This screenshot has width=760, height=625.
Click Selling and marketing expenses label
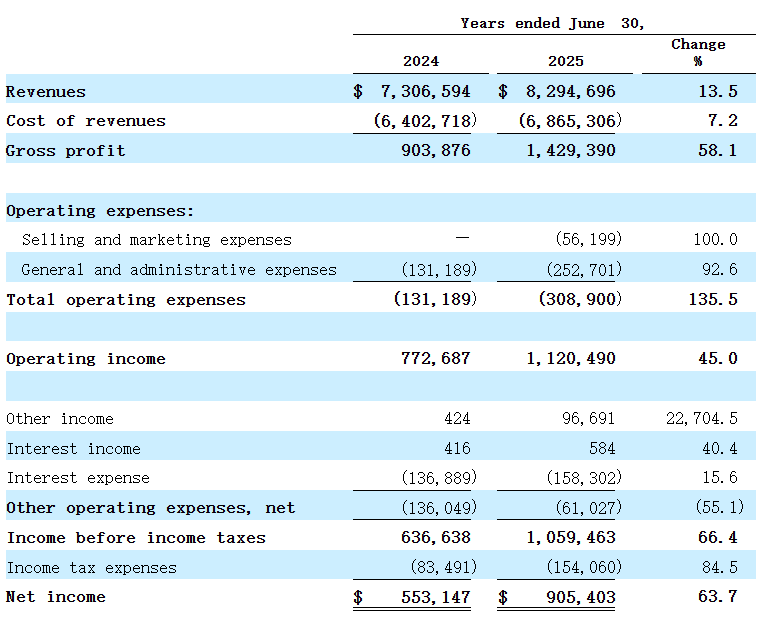click(x=157, y=240)
